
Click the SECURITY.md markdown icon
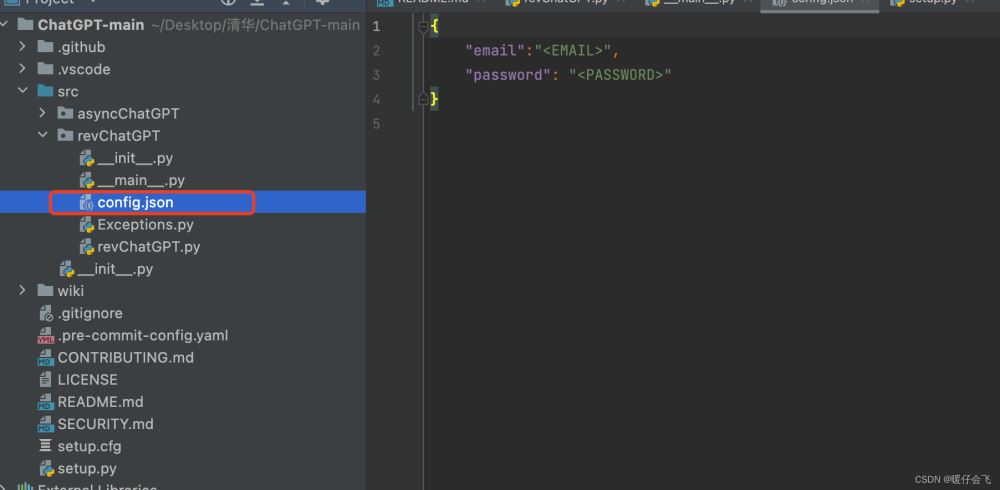point(46,424)
